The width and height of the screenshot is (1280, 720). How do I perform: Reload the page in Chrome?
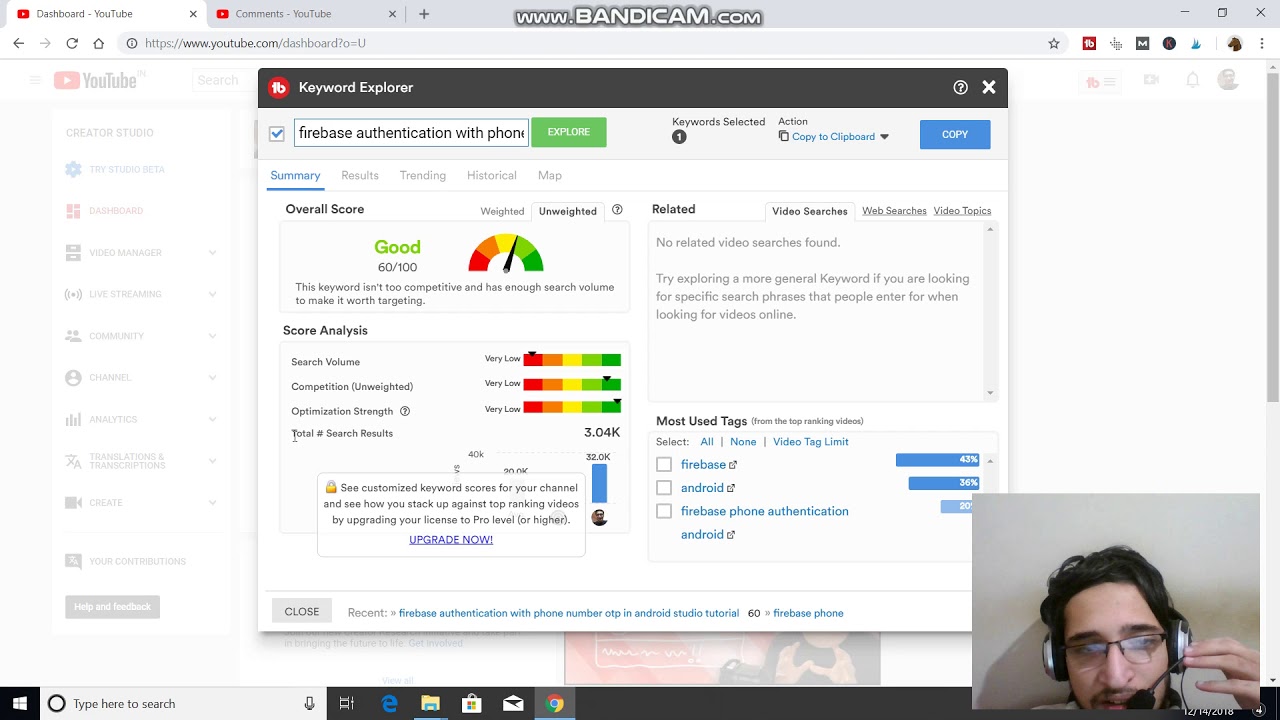point(72,43)
